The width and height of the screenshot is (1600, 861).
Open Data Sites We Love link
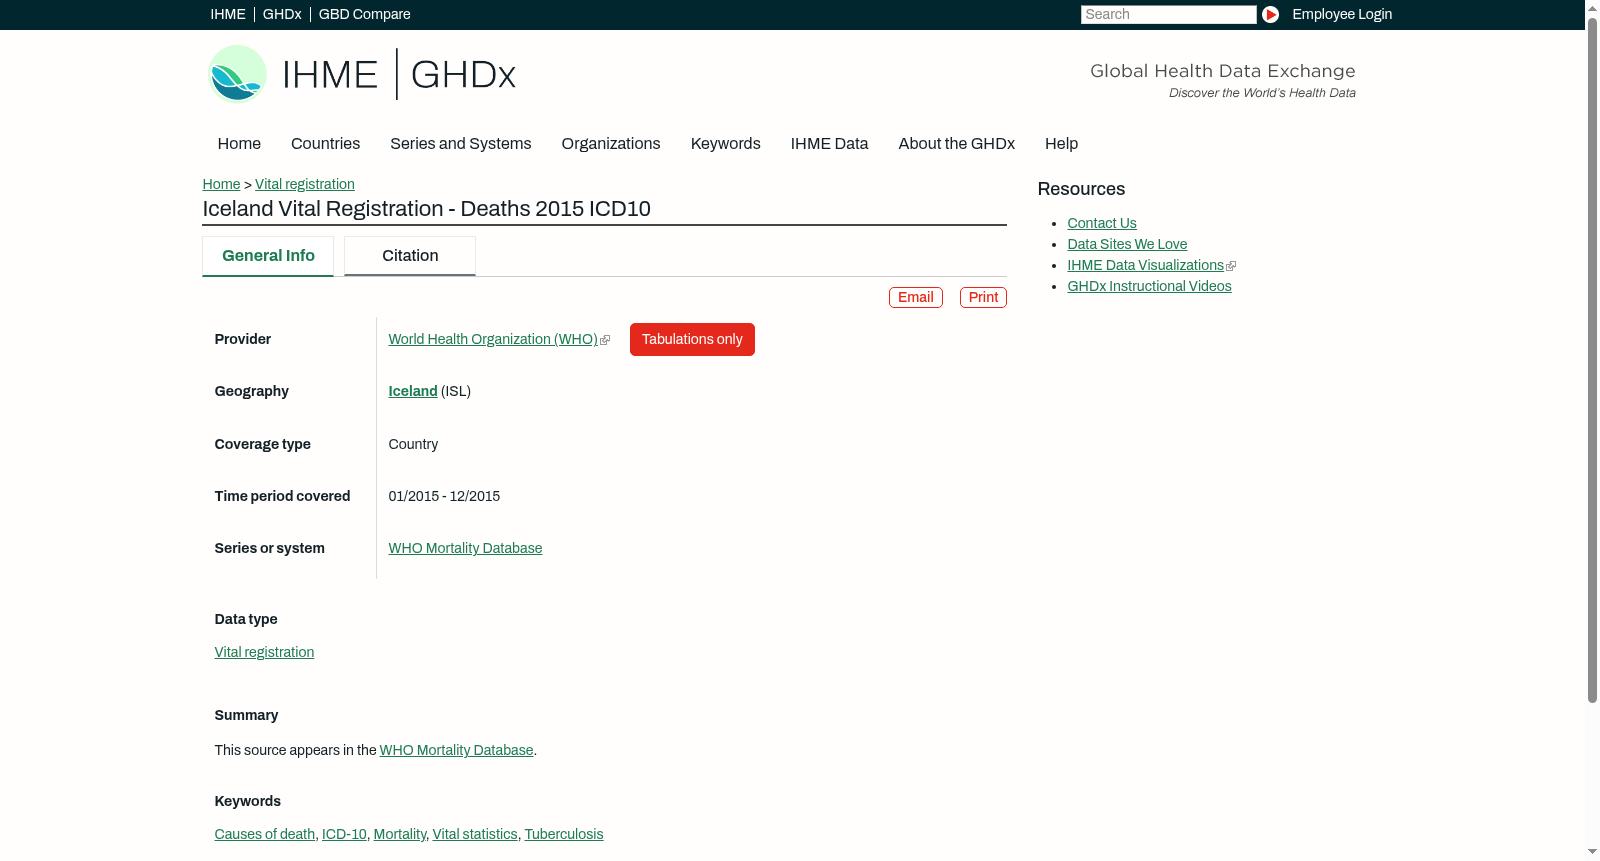(x=1127, y=244)
